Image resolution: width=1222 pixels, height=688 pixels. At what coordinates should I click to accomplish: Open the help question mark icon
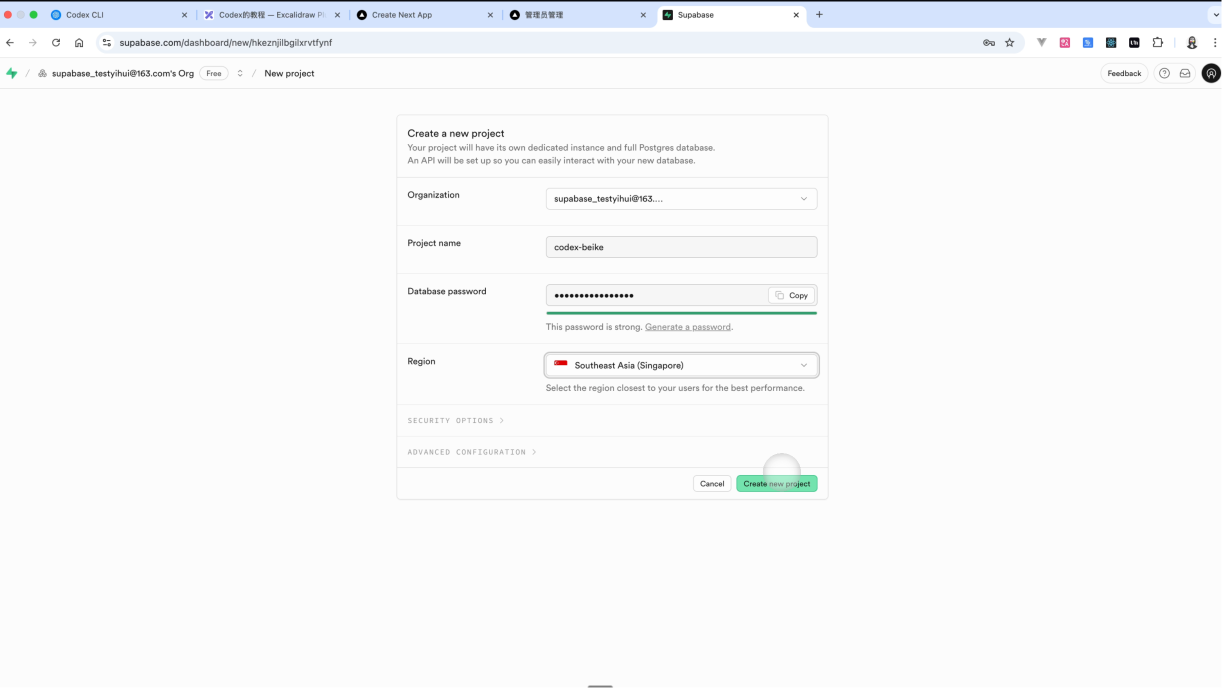1164,73
